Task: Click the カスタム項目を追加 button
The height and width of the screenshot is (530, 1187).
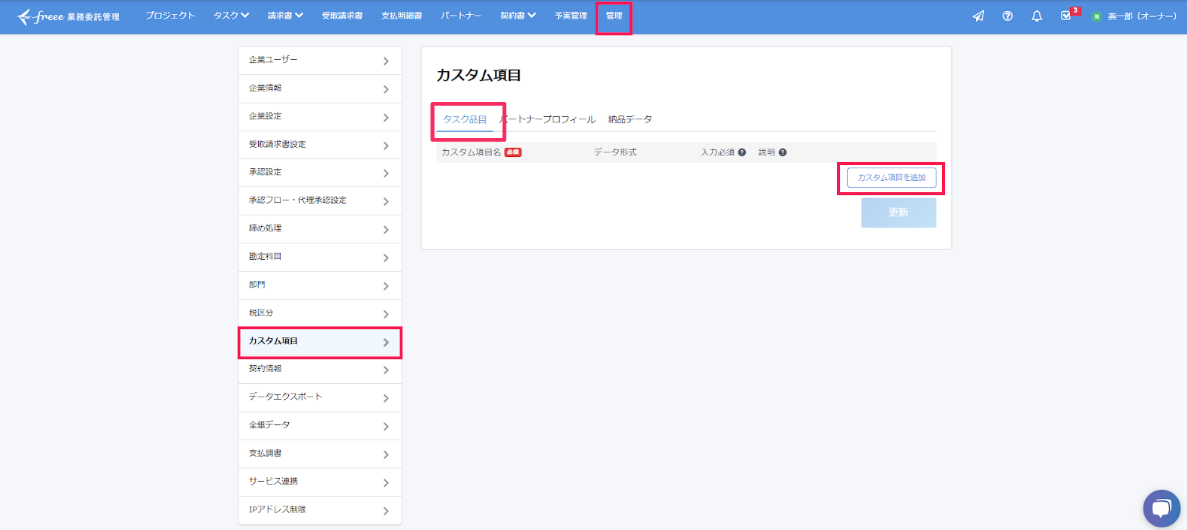Action: tap(891, 178)
